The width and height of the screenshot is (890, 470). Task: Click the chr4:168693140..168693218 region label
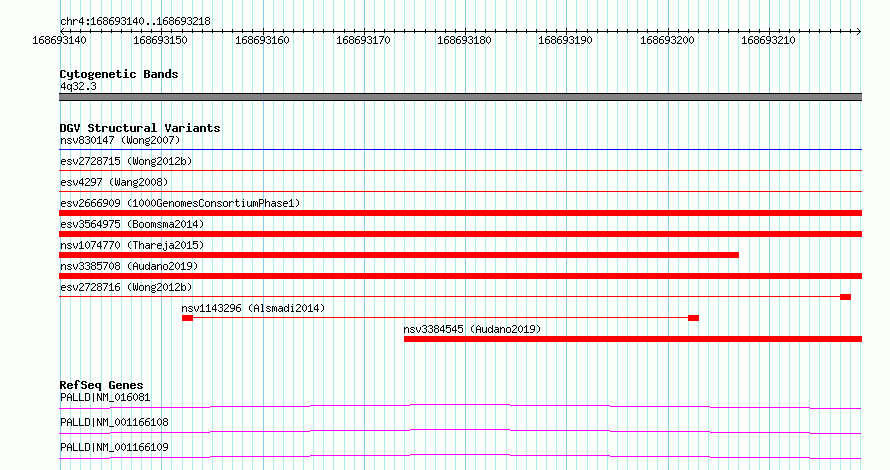pyautogui.click(x=135, y=21)
